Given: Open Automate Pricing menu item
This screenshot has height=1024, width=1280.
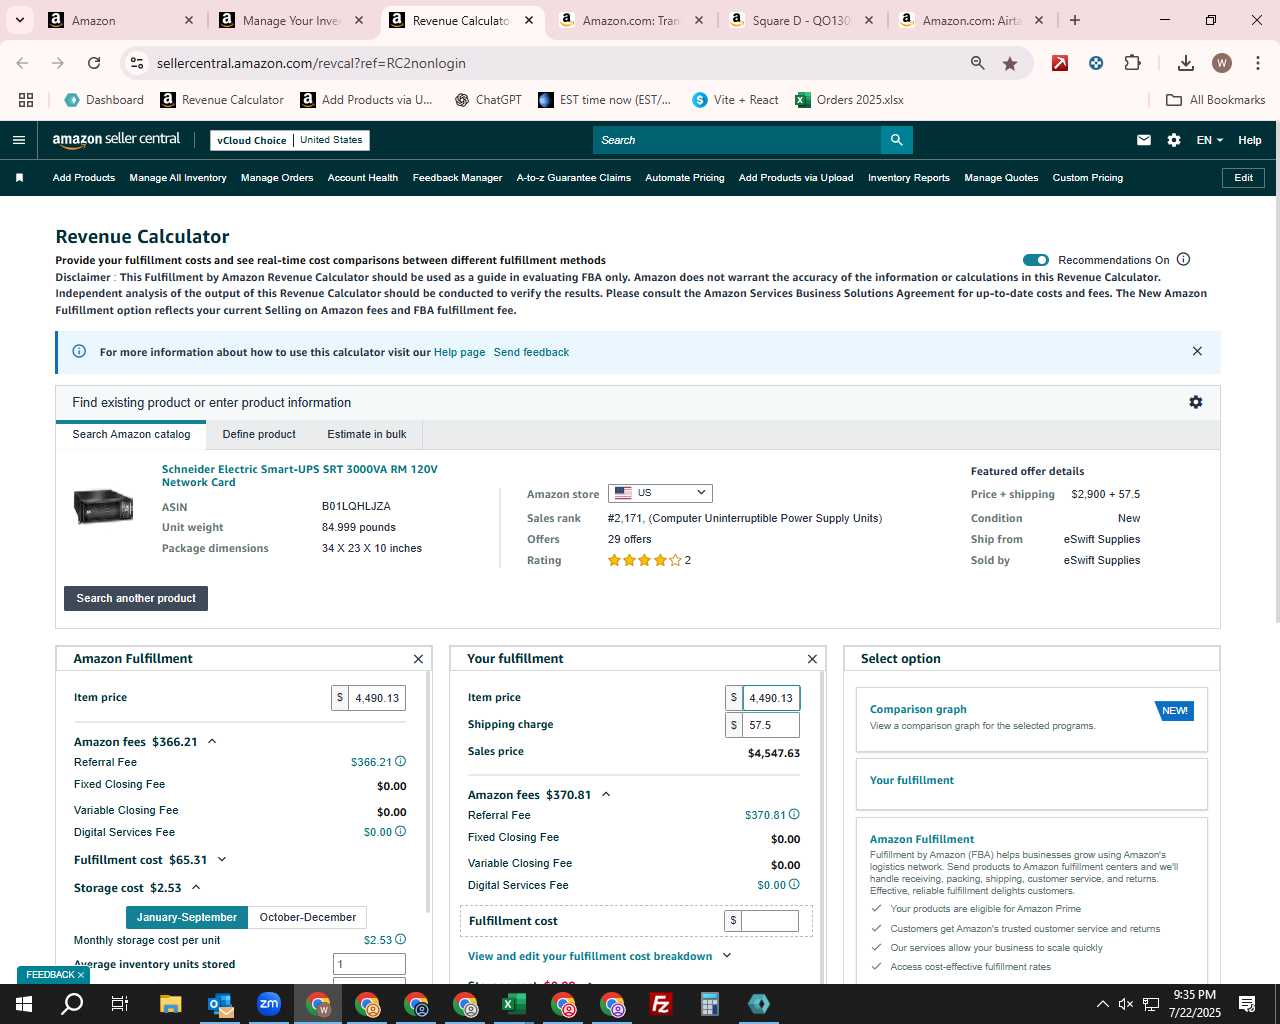Looking at the screenshot, I should 685,178.
